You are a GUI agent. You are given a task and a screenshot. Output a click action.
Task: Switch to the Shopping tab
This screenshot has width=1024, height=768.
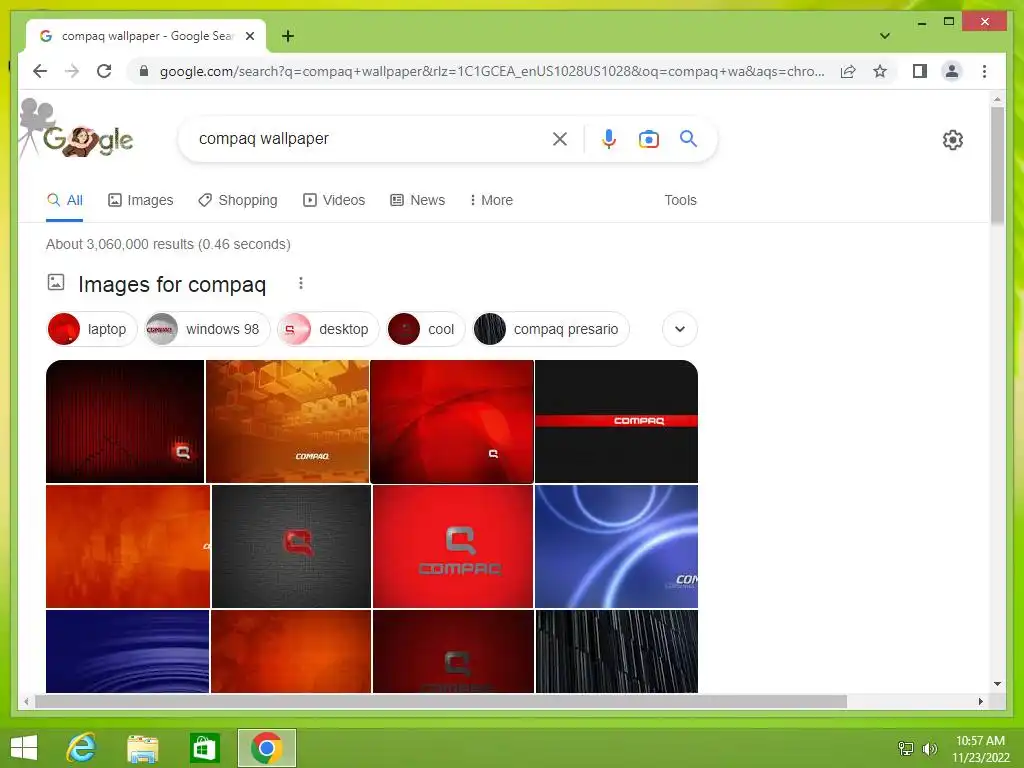pyautogui.click(x=238, y=200)
